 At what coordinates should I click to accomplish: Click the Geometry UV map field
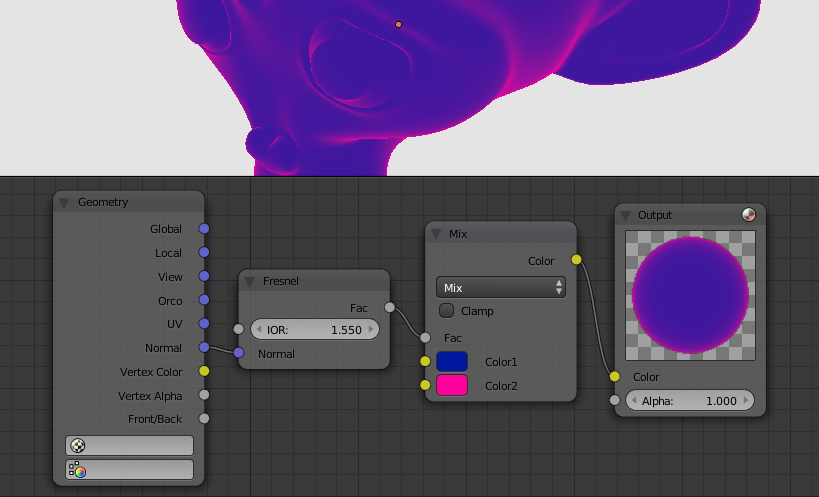tap(130, 445)
